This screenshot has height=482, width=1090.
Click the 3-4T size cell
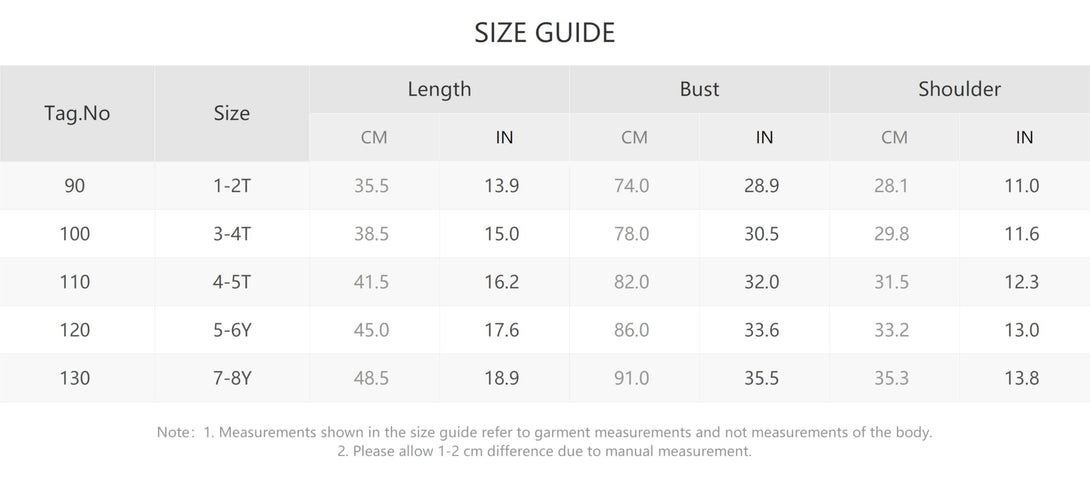point(231,234)
